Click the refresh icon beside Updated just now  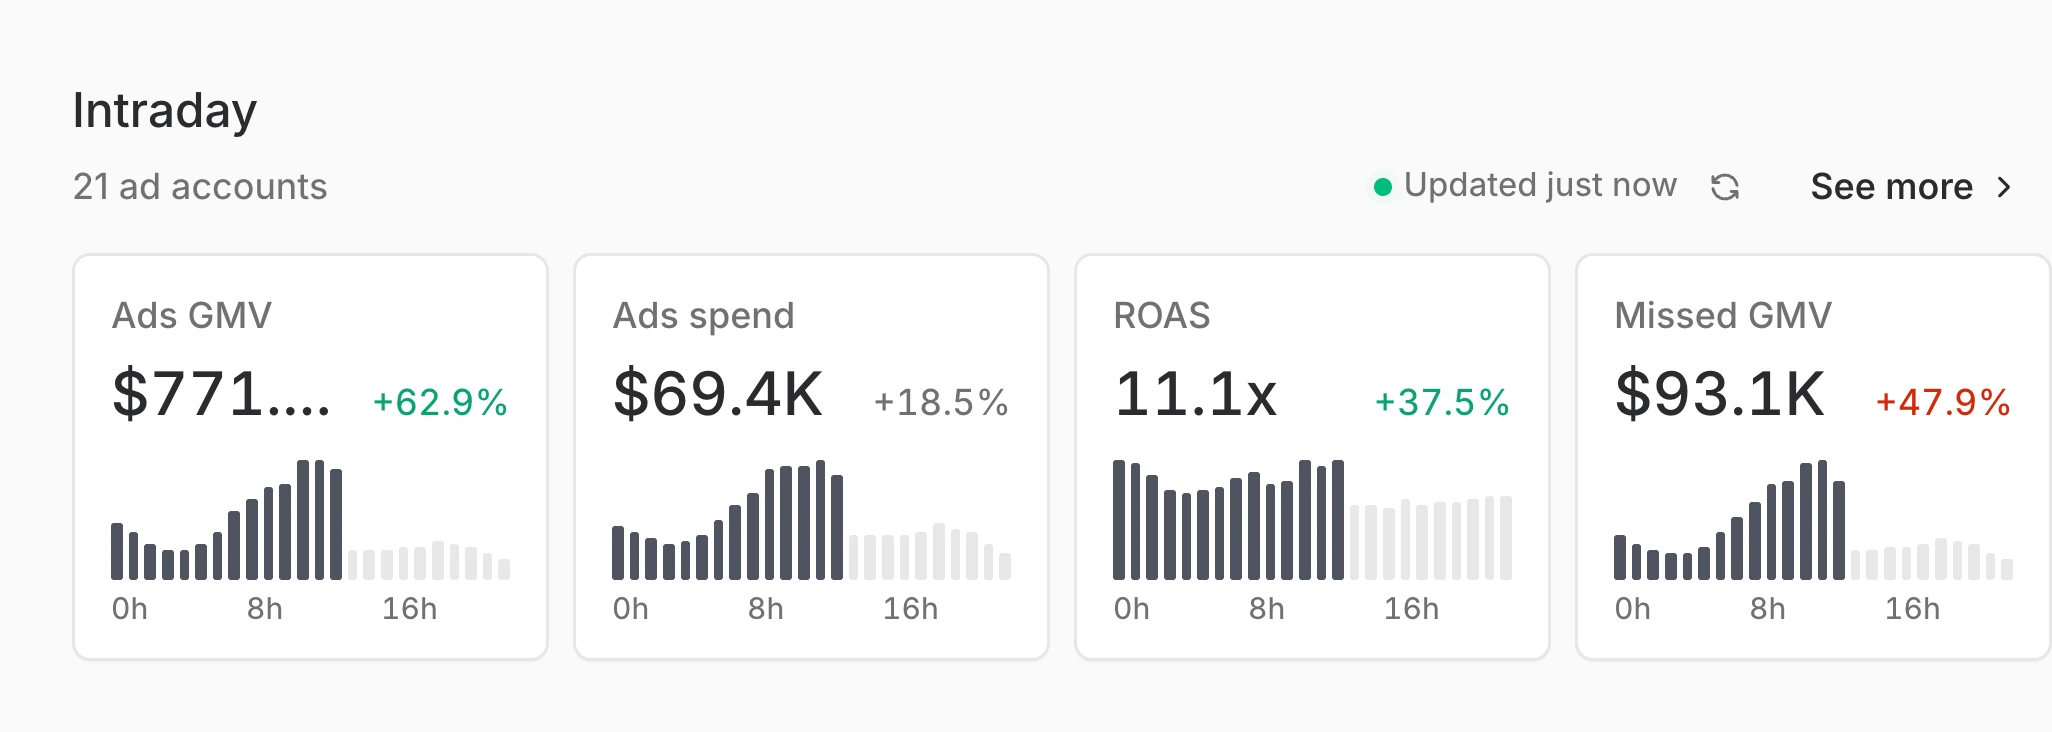(1725, 187)
